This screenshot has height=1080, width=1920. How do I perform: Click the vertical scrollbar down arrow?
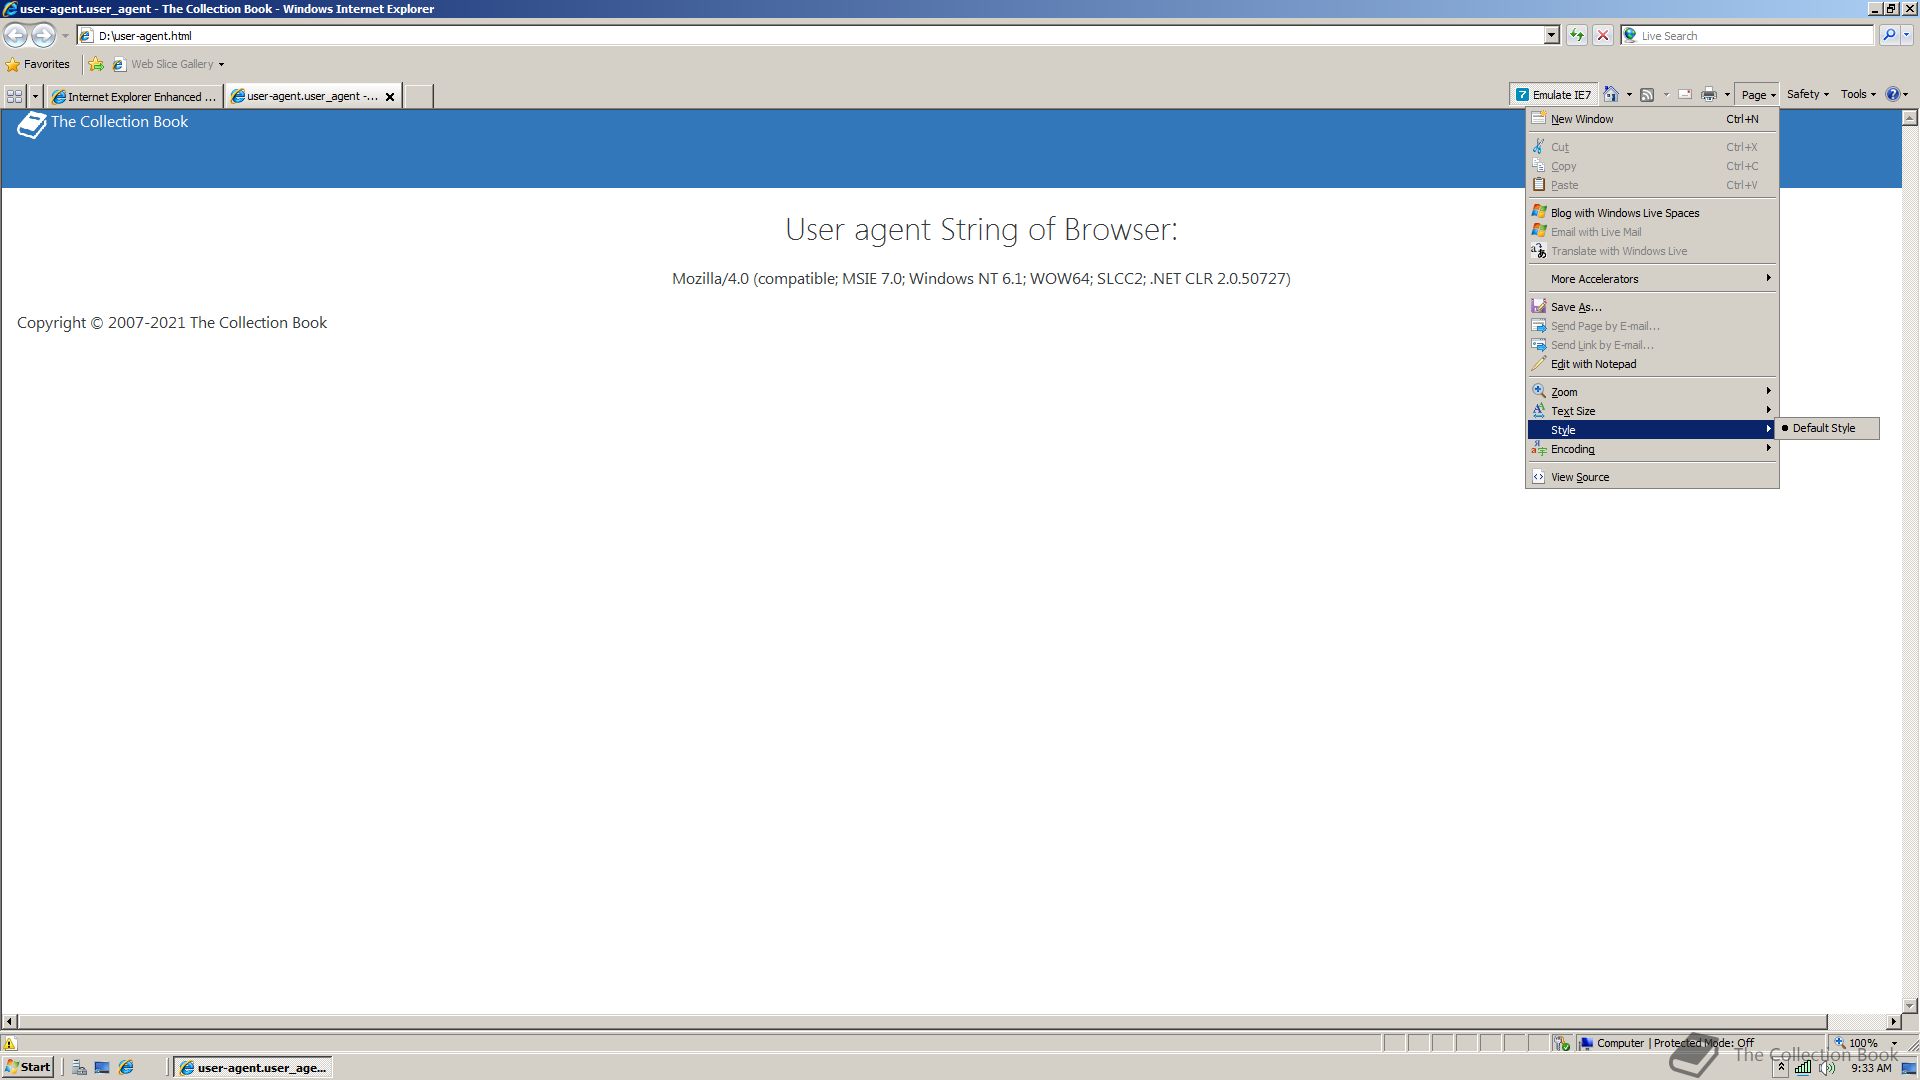click(x=1910, y=1005)
